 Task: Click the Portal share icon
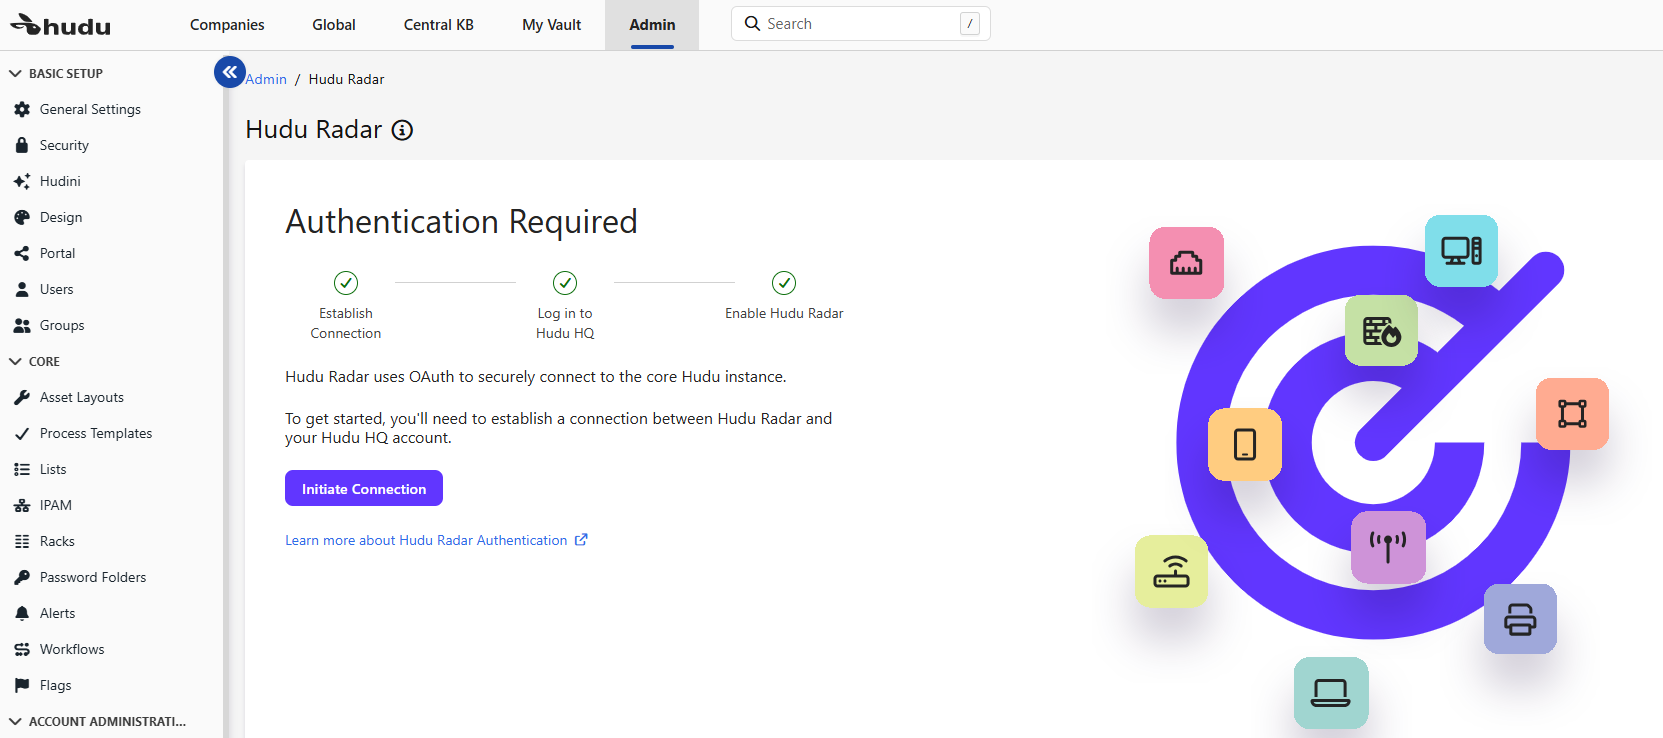click(x=22, y=253)
